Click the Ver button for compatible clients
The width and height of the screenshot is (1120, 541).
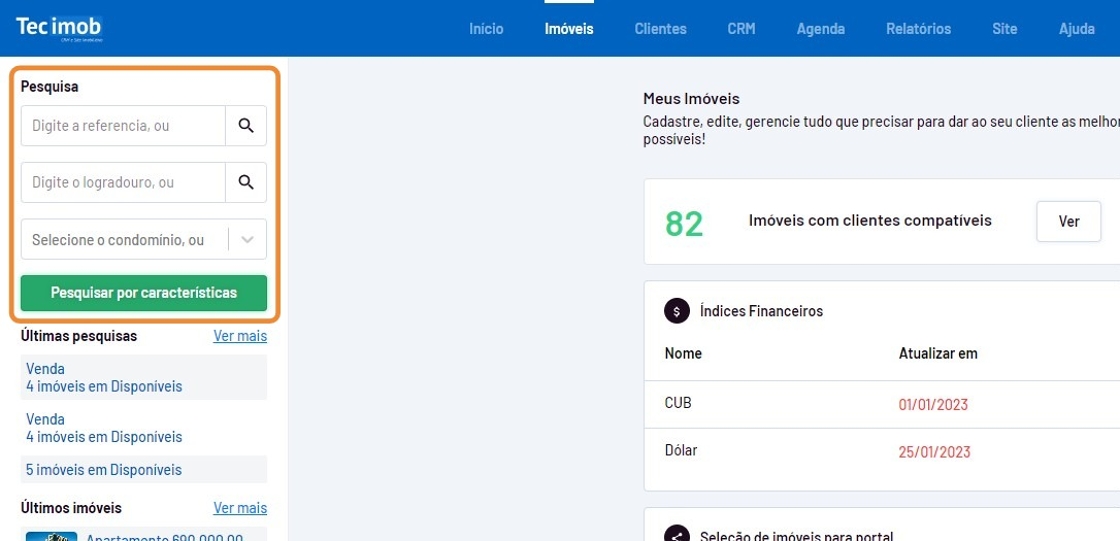point(1068,221)
